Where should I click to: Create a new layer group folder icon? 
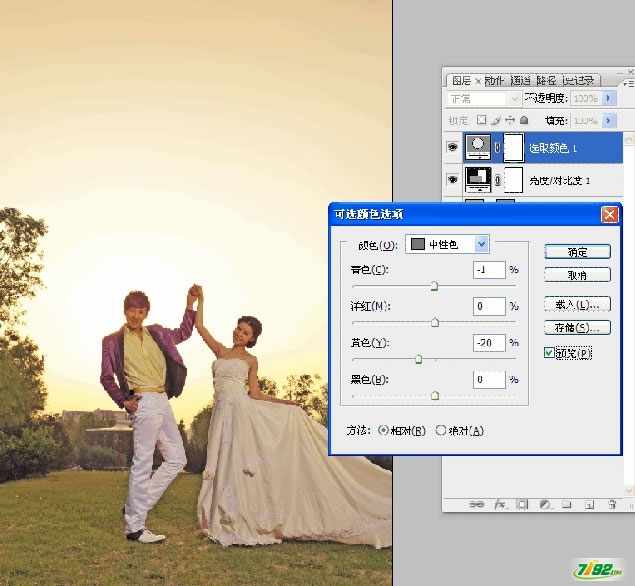[567, 504]
